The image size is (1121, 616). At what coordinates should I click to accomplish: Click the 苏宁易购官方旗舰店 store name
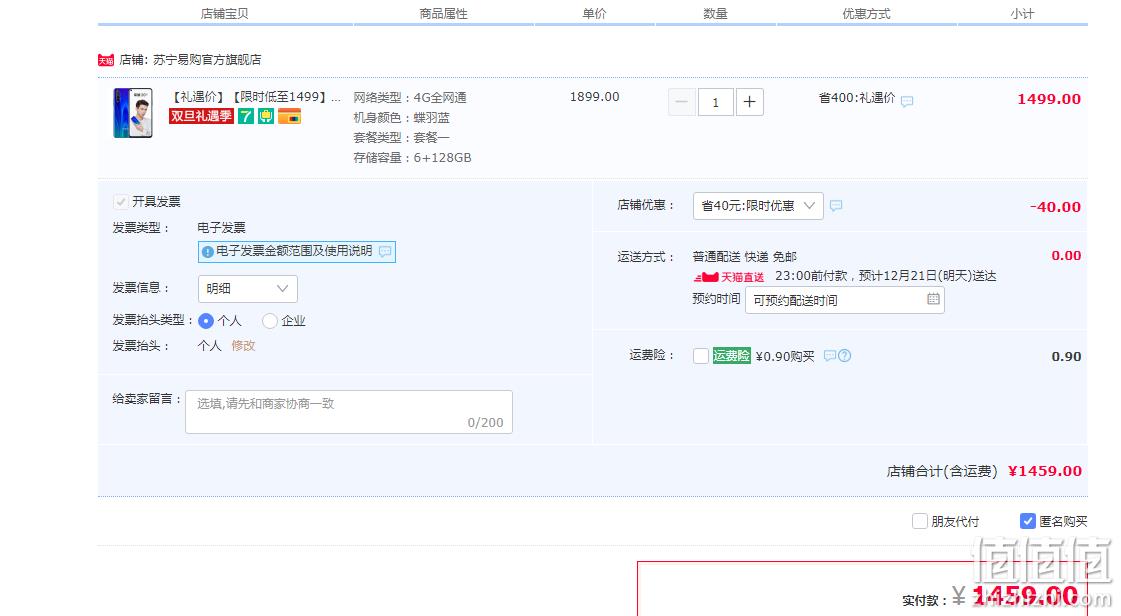point(207,60)
